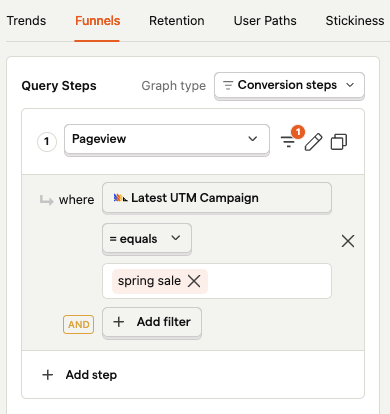Click the Query Steps heading

click(x=59, y=86)
